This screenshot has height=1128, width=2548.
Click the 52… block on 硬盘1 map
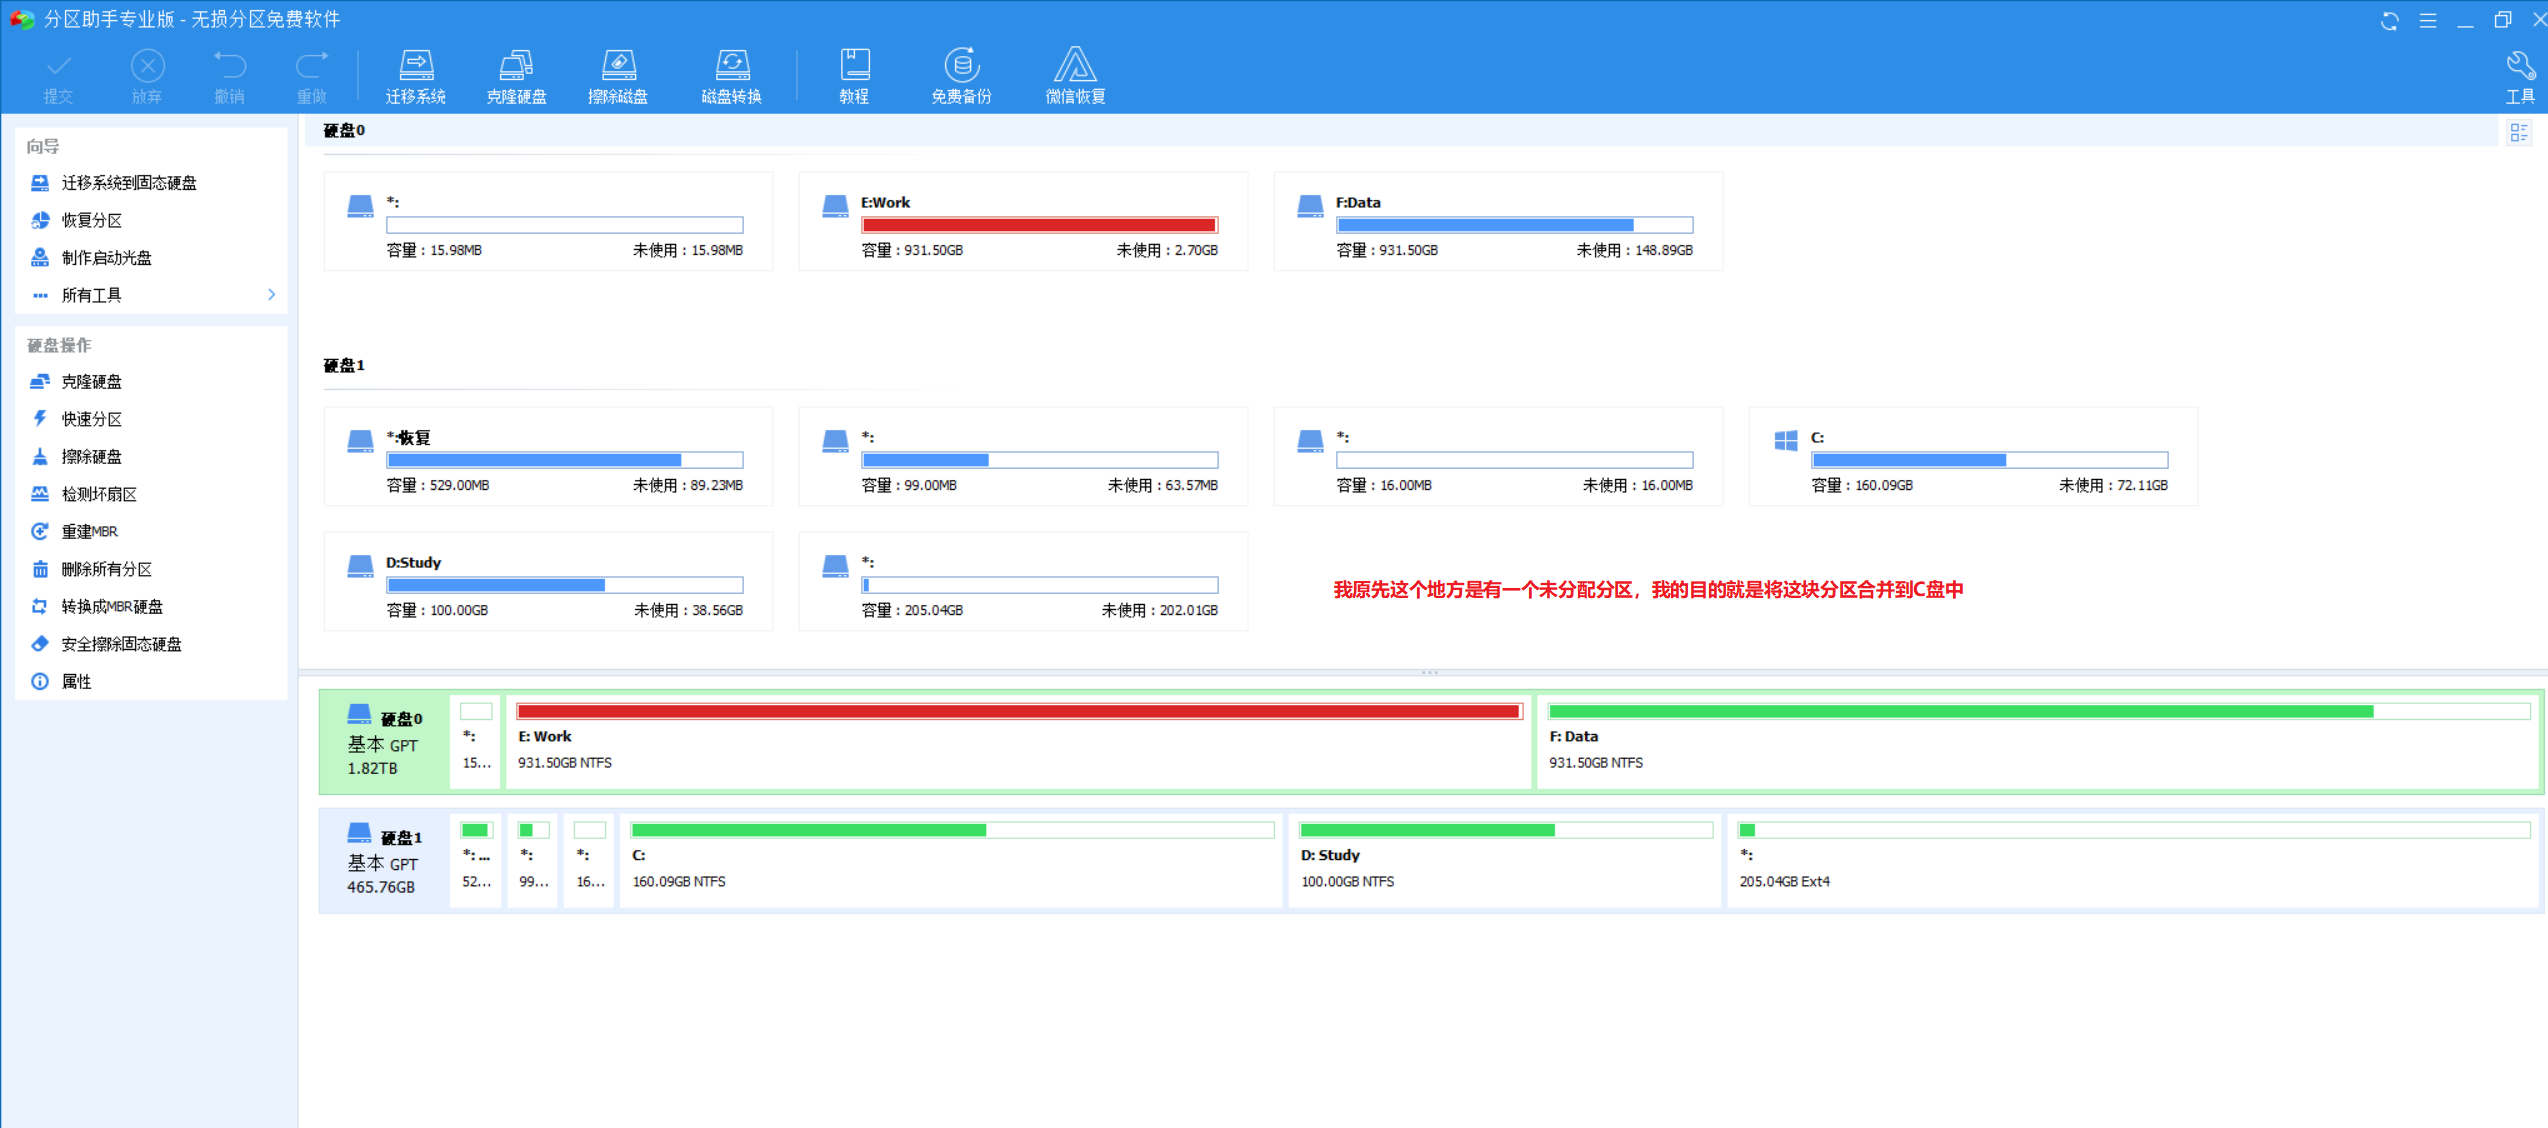point(476,861)
